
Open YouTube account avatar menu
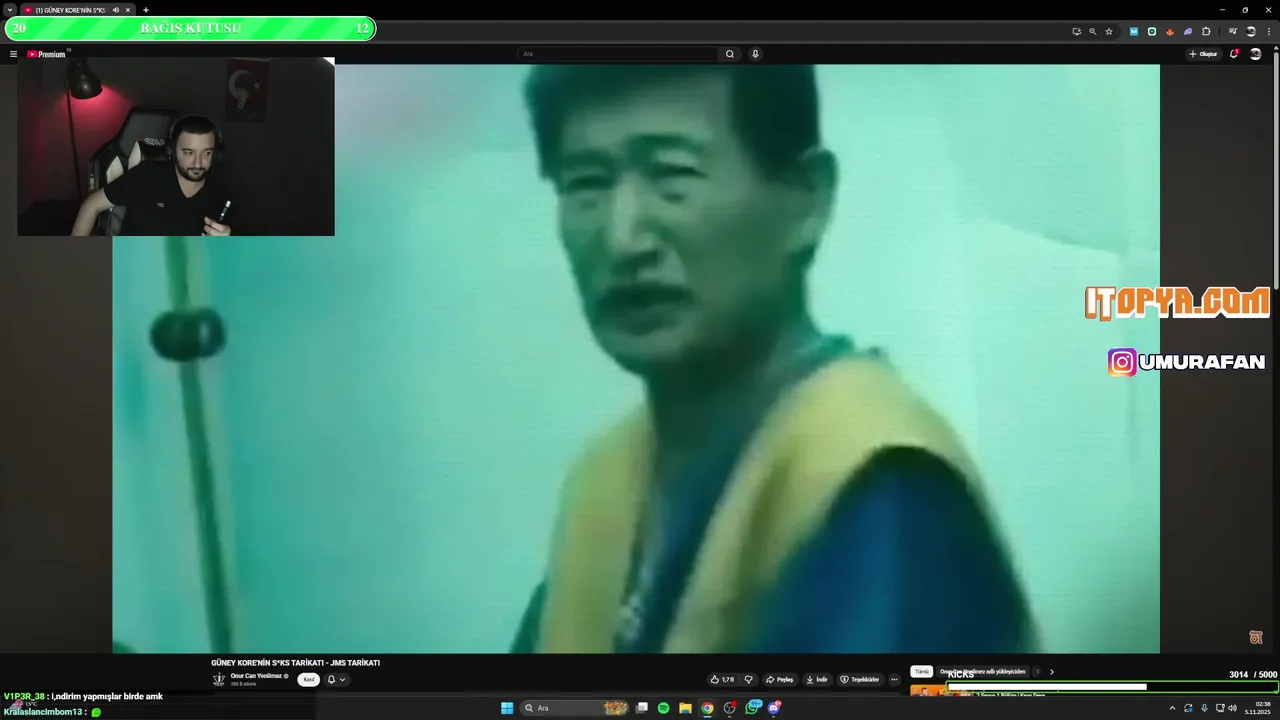[1255, 54]
